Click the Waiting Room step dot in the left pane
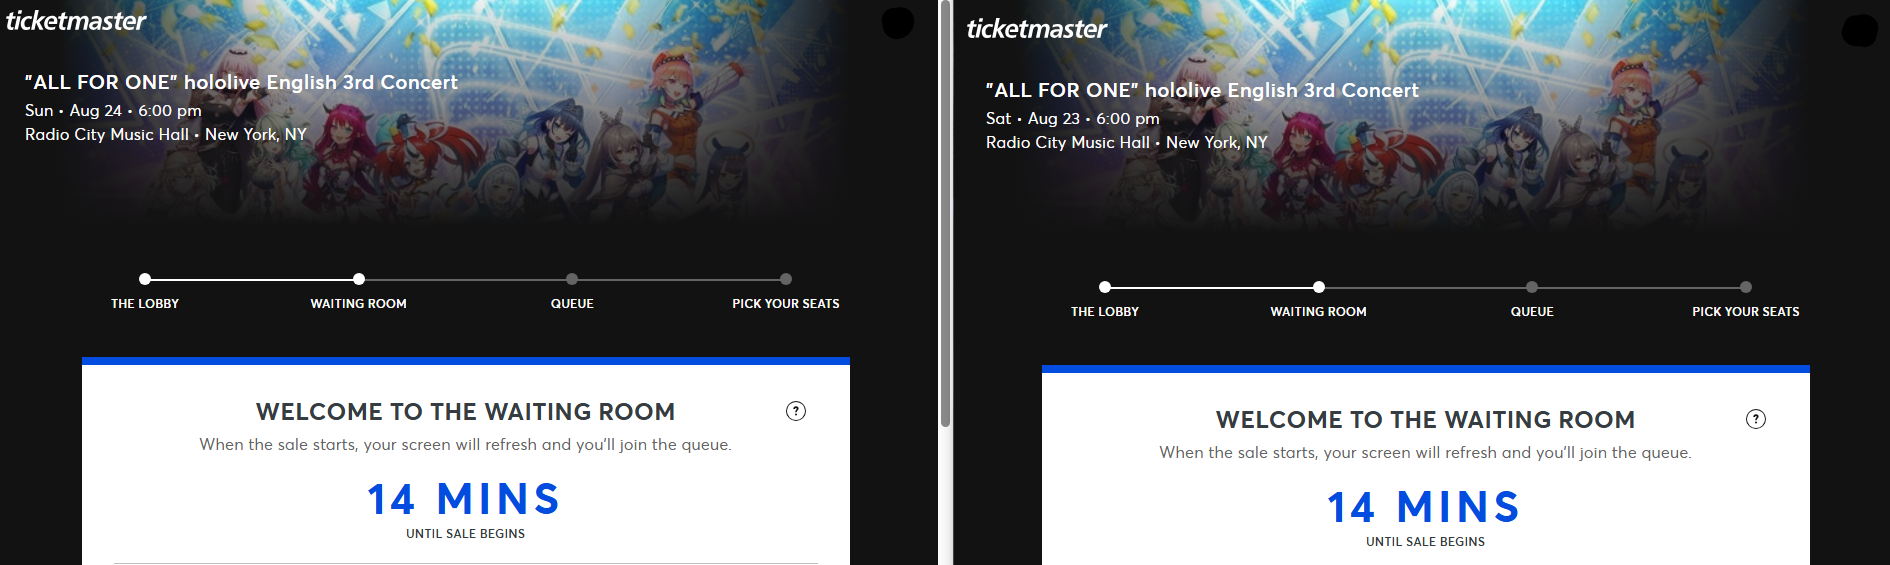The image size is (1890, 565). point(359,279)
